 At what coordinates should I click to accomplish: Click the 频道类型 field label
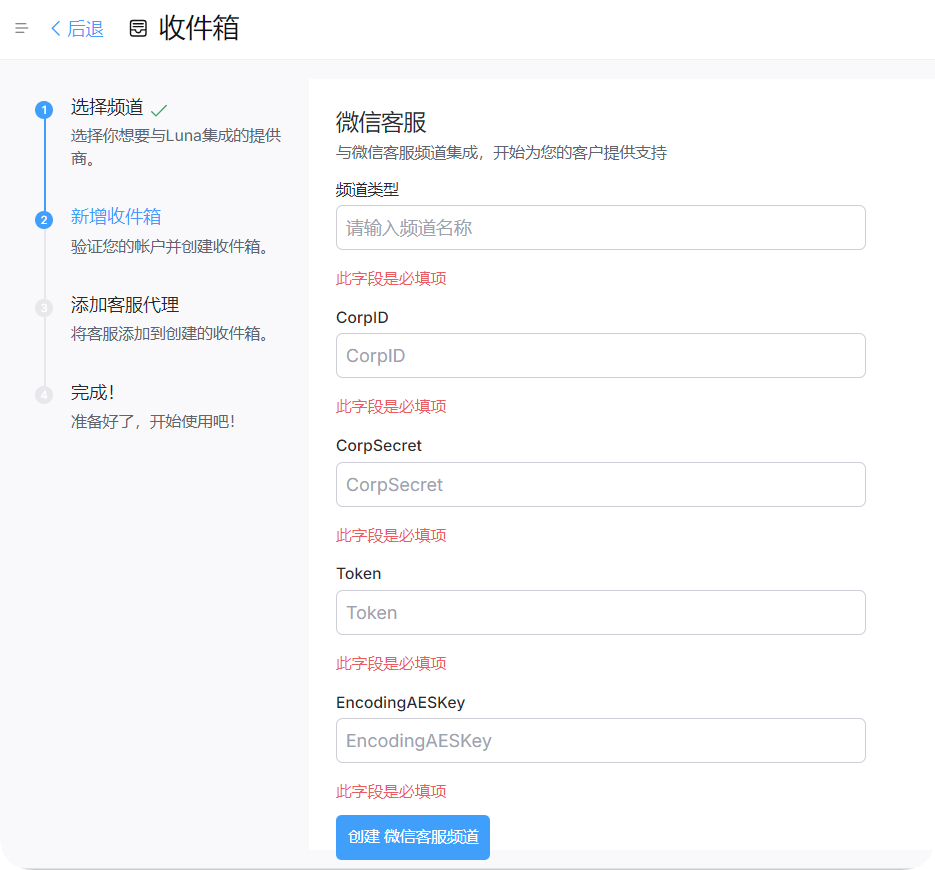[x=367, y=190]
